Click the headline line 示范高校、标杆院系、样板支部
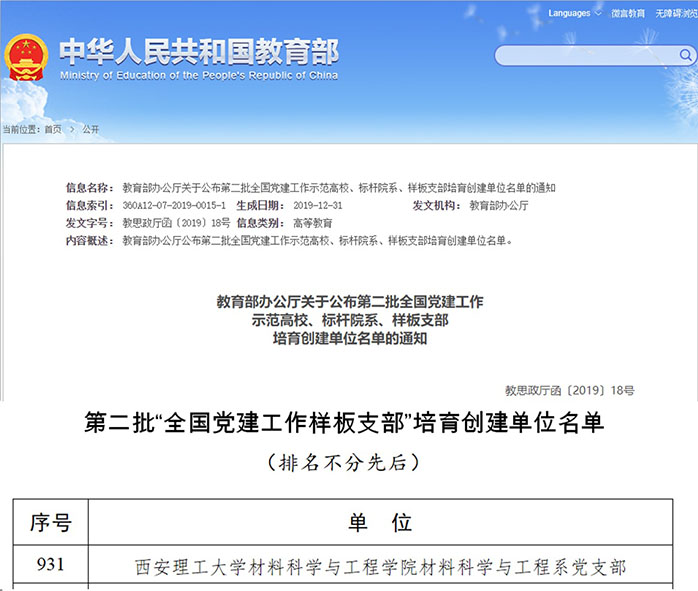Screen dimensions: 698x591 (350, 320)
